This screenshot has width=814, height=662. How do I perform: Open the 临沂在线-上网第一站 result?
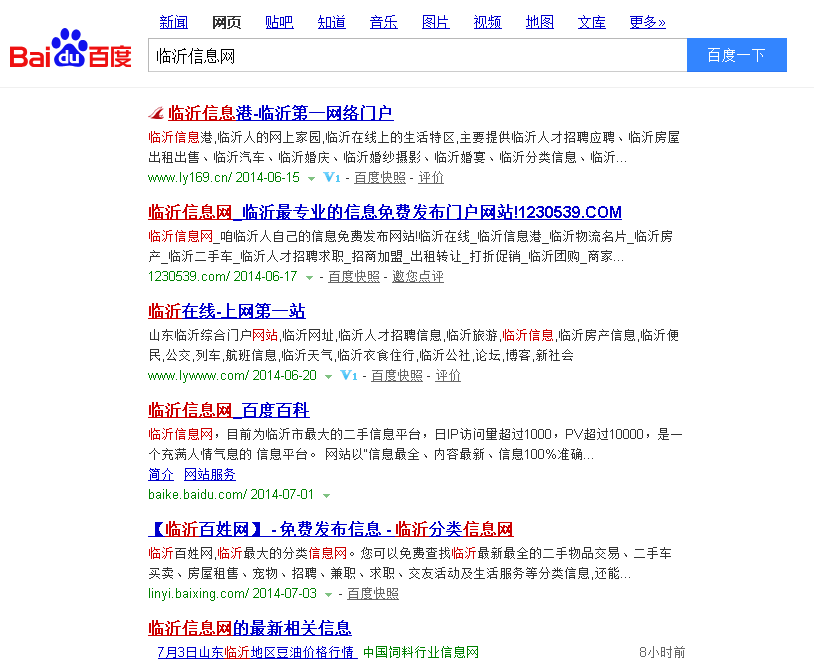pyautogui.click(x=227, y=311)
